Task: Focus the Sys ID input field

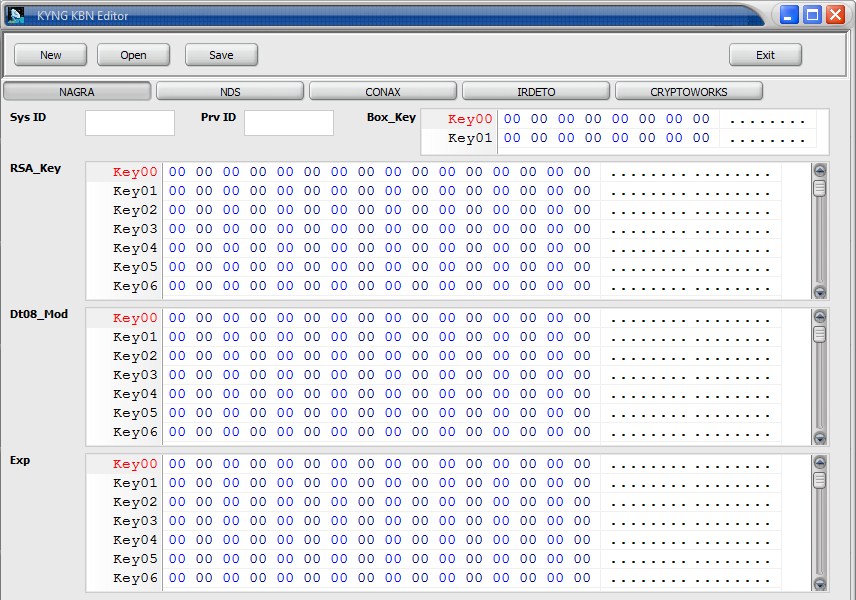Action: click(130, 123)
